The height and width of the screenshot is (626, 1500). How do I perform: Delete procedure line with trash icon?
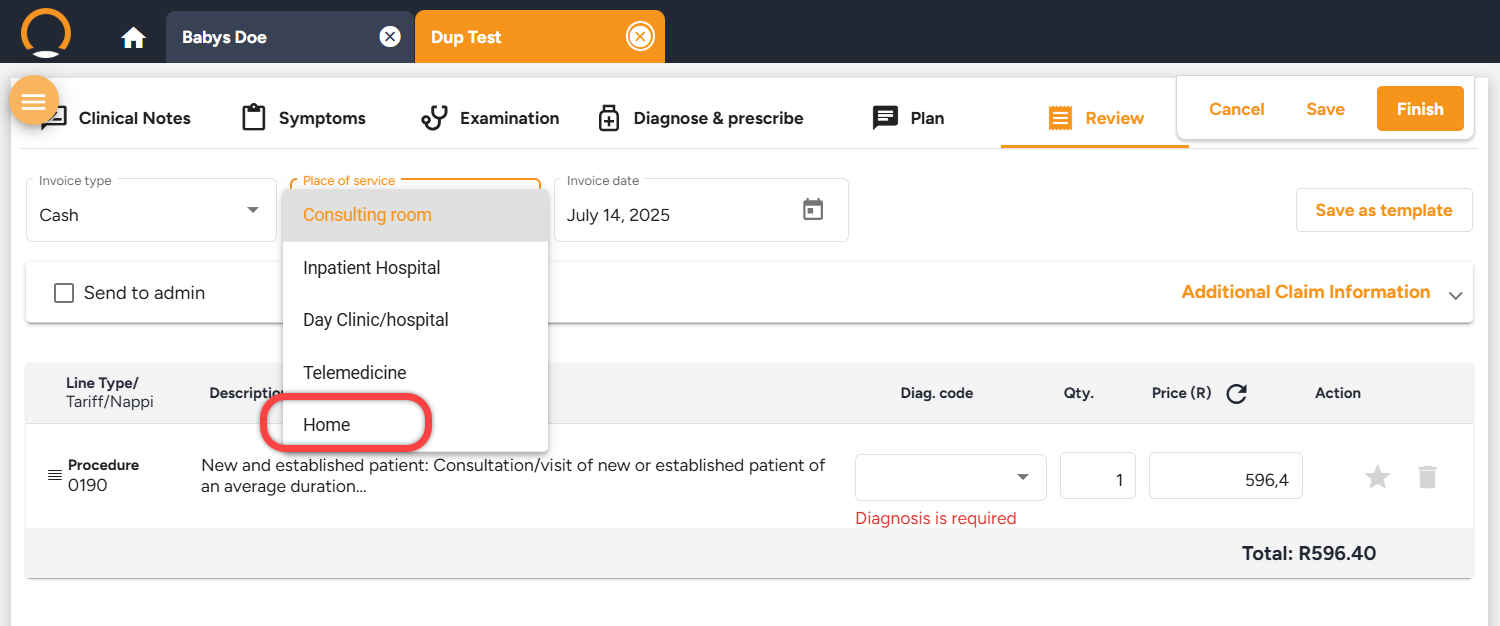[x=1427, y=477]
